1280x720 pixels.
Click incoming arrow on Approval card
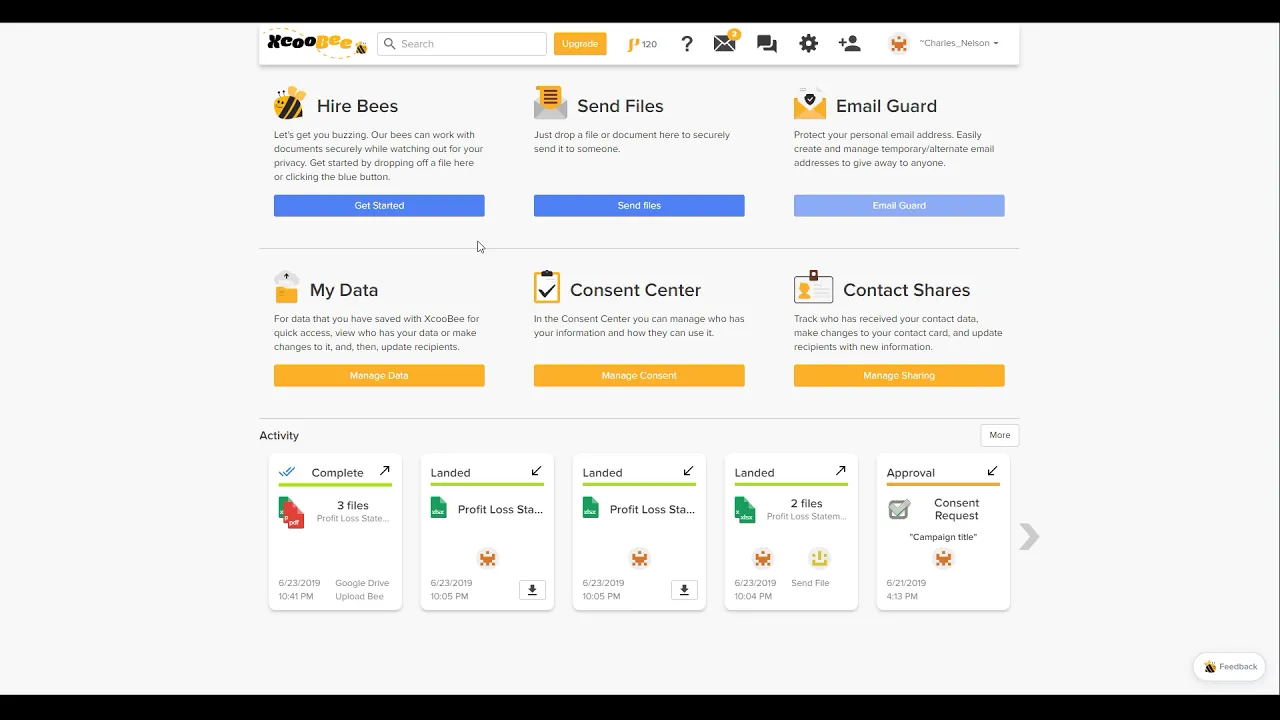point(992,471)
